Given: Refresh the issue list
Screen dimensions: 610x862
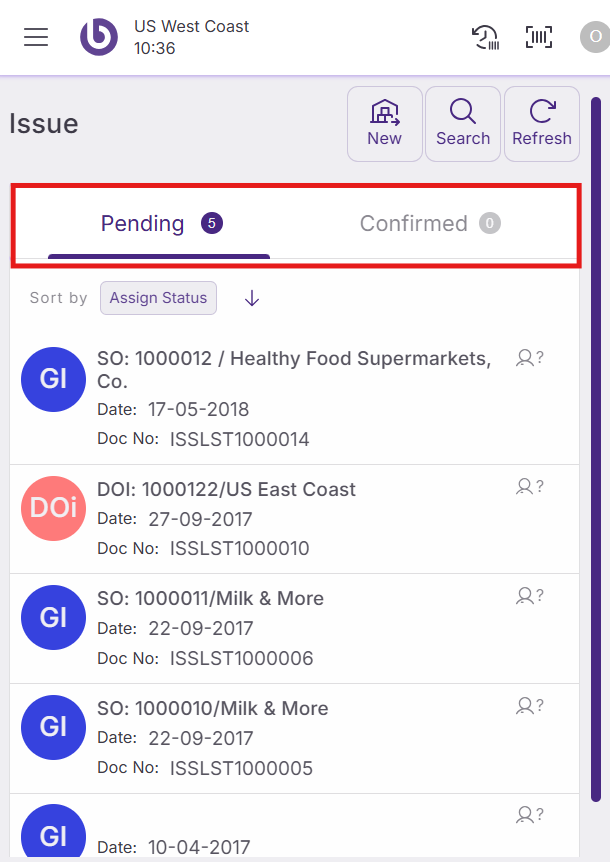Looking at the screenshot, I should point(541,124).
